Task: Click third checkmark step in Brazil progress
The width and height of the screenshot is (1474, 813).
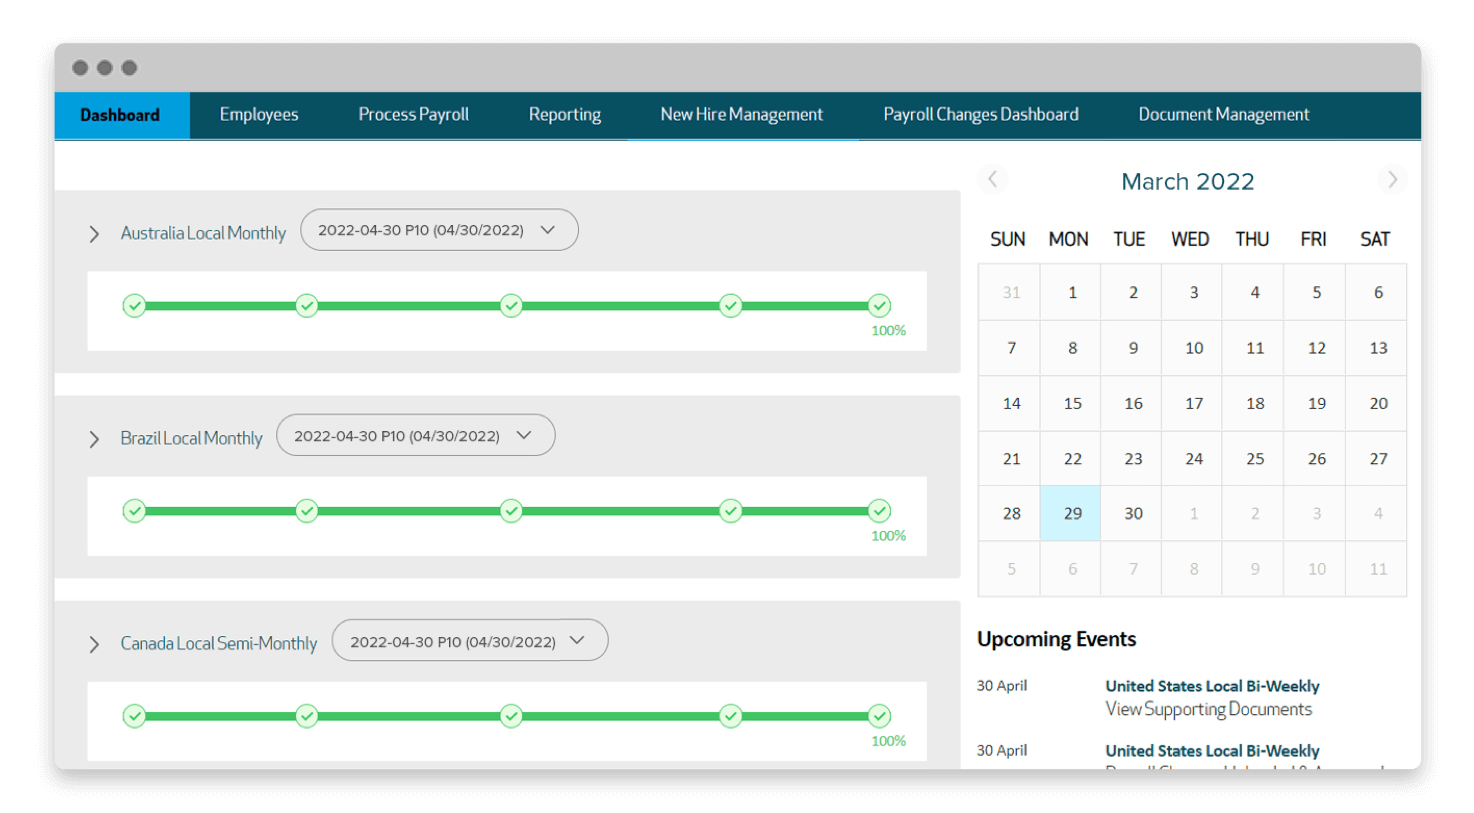Action: (511, 511)
